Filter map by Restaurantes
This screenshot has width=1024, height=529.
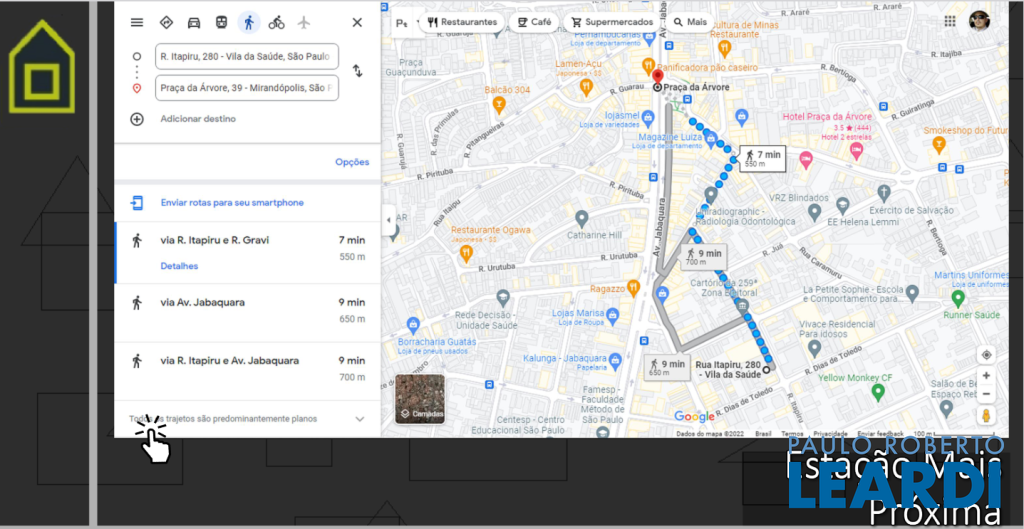click(462, 22)
